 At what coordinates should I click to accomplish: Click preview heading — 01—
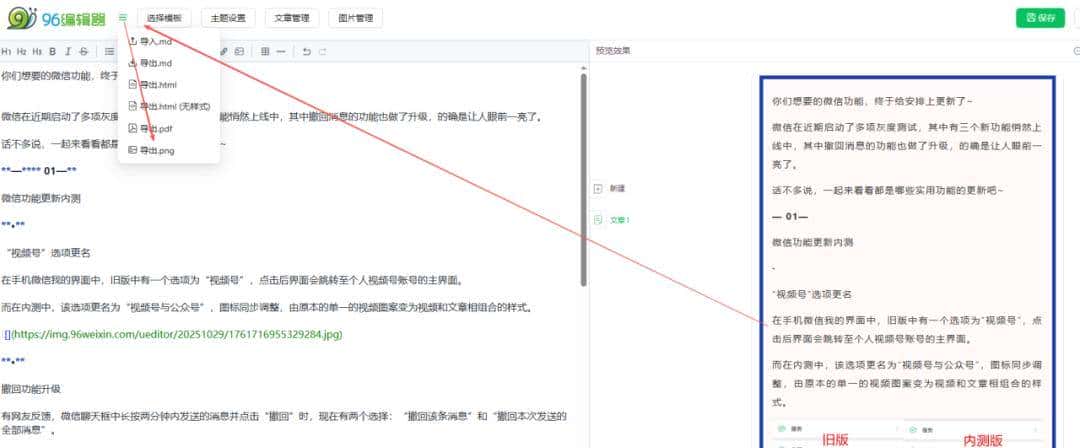(x=790, y=216)
